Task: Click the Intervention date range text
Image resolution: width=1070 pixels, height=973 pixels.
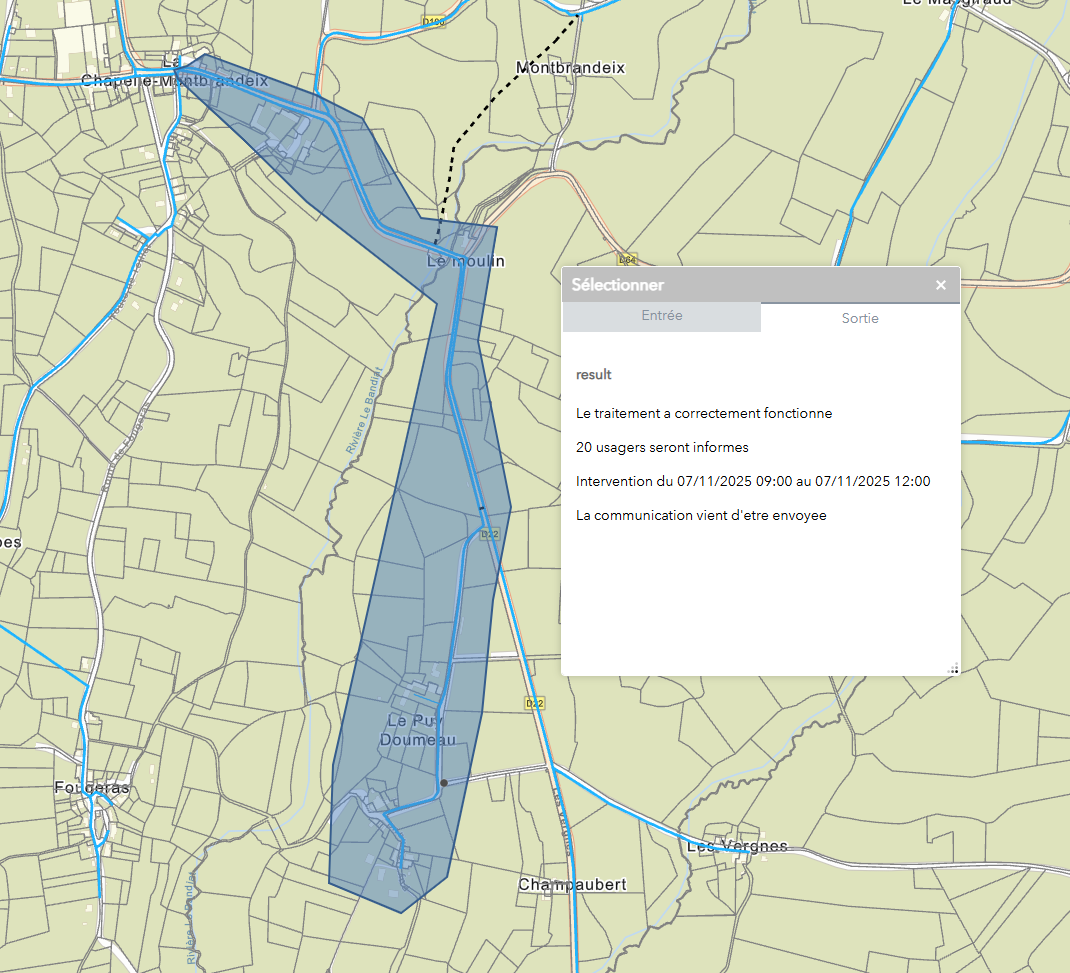Action: (753, 481)
